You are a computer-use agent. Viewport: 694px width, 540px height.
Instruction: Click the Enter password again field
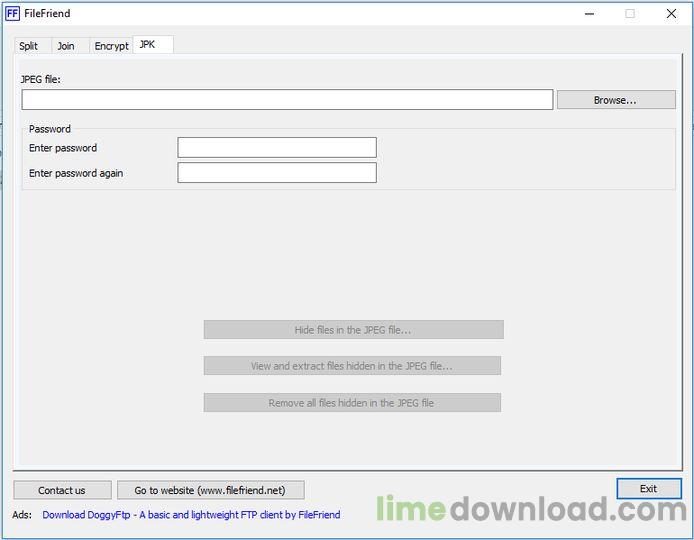point(277,173)
